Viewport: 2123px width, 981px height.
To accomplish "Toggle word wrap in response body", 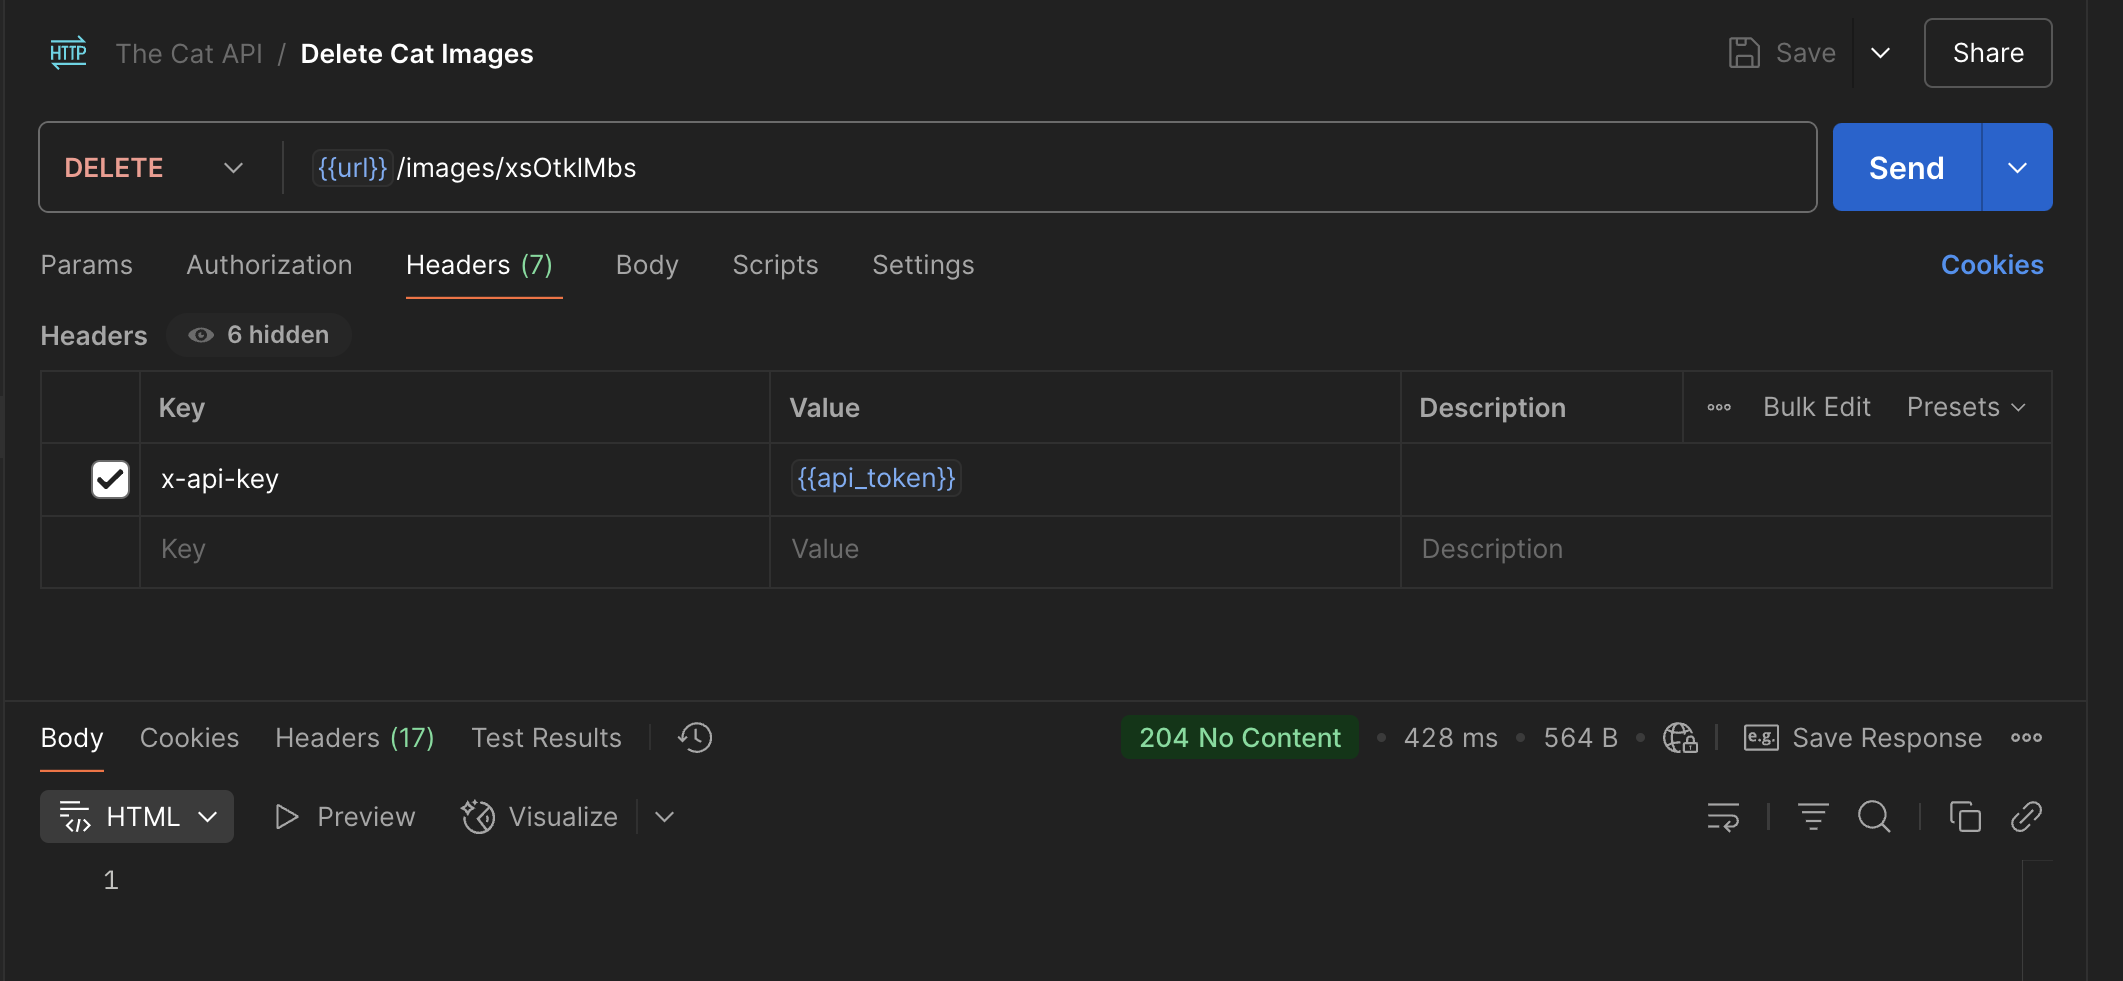I will coord(1723,817).
